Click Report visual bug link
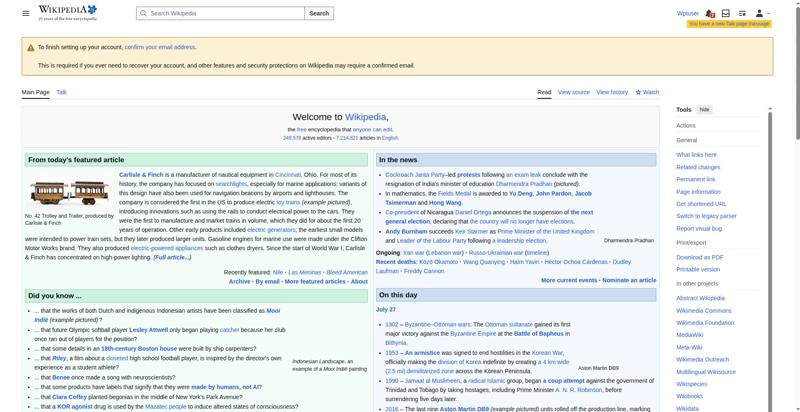 698,228
